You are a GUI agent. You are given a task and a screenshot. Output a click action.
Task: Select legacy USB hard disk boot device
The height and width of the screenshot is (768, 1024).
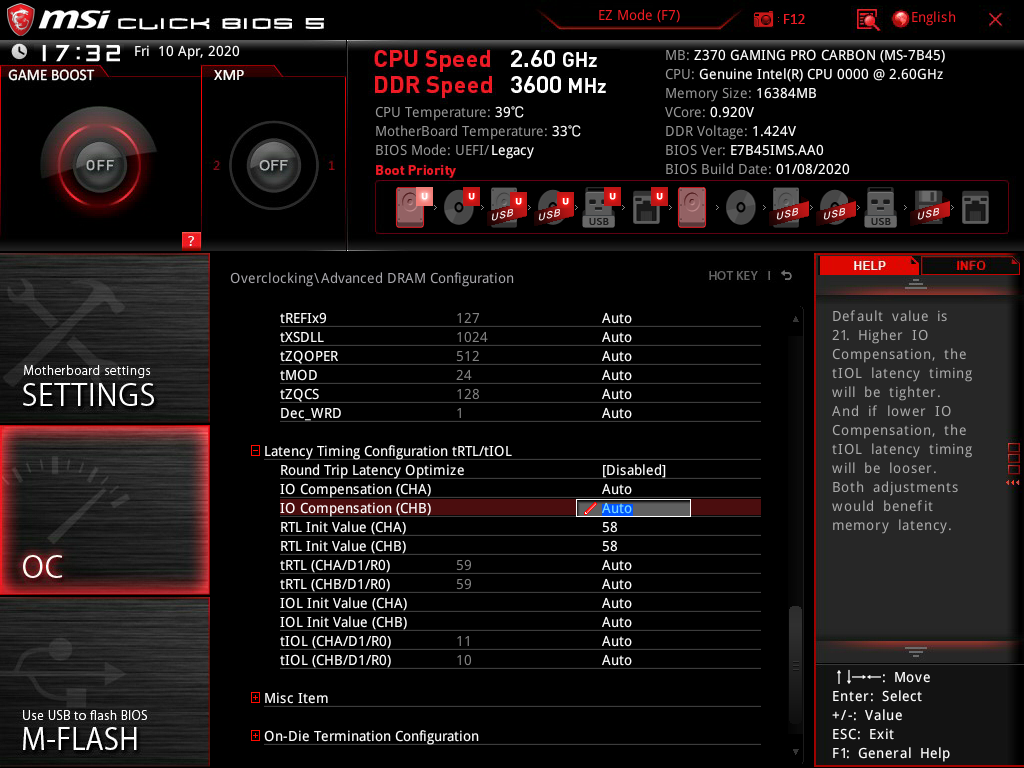click(x=787, y=207)
